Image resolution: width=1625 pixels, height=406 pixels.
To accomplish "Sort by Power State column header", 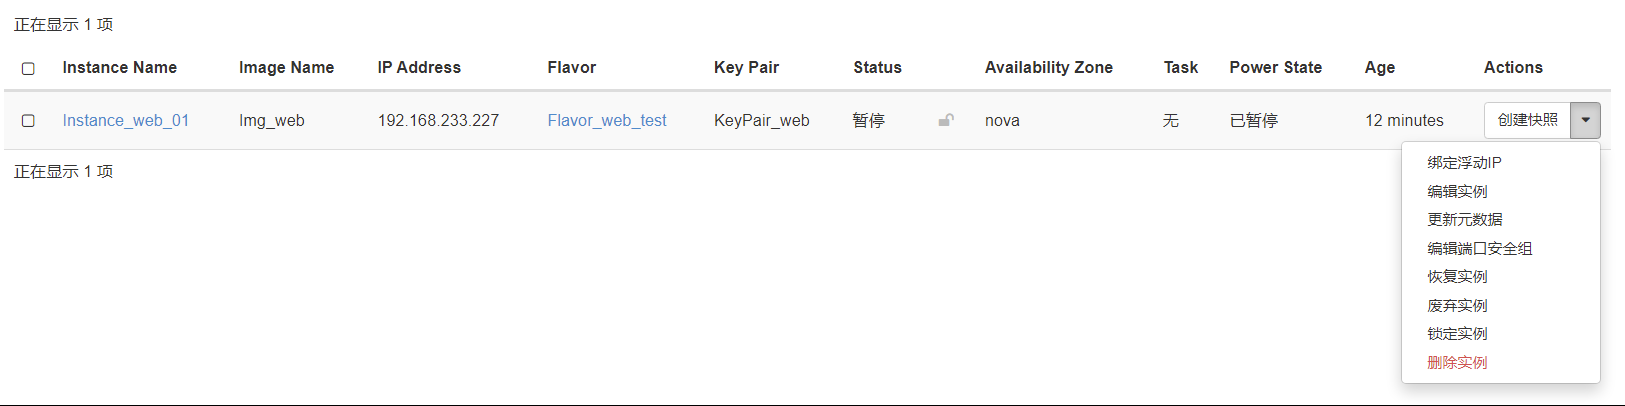I will tap(1276, 67).
